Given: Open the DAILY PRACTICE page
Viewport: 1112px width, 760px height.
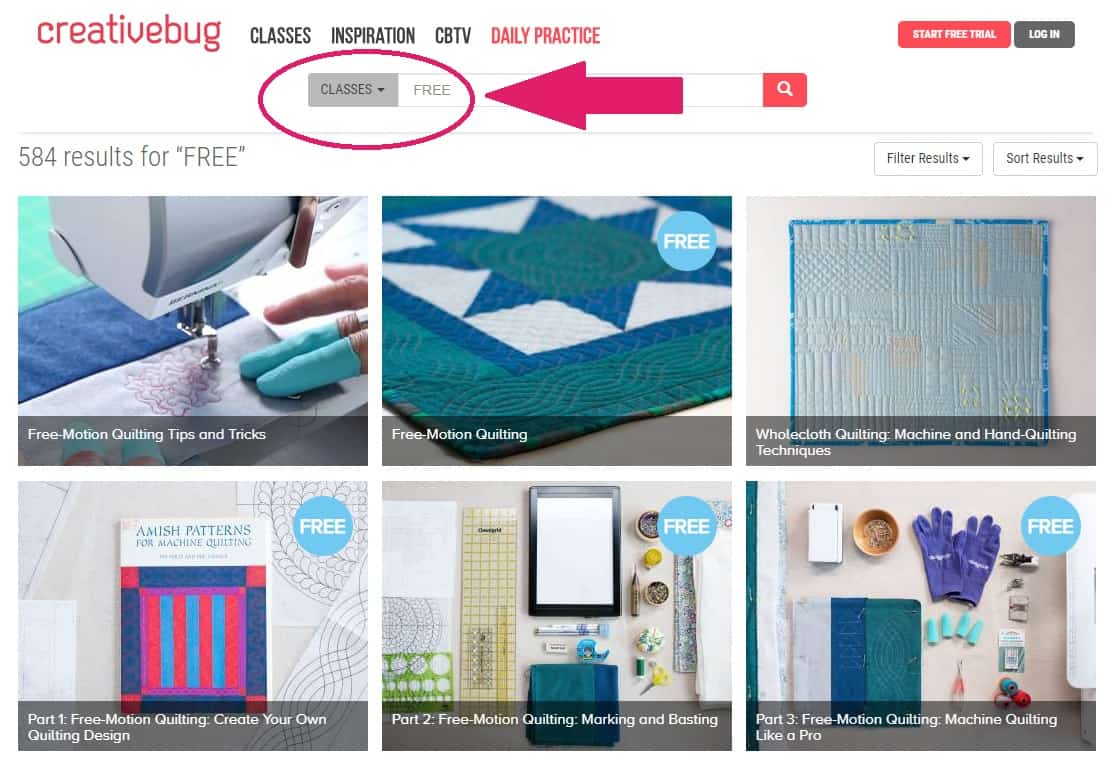Looking at the screenshot, I should [x=545, y=35].
